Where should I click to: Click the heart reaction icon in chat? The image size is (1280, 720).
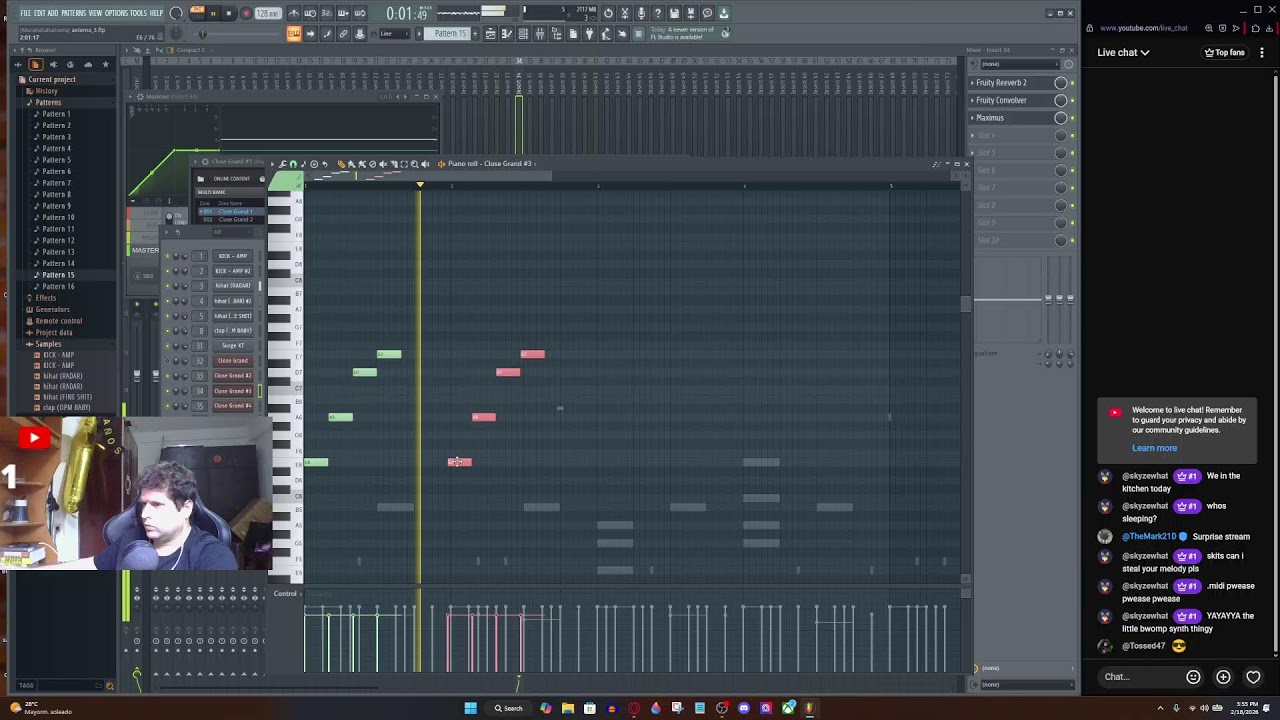1253,677
